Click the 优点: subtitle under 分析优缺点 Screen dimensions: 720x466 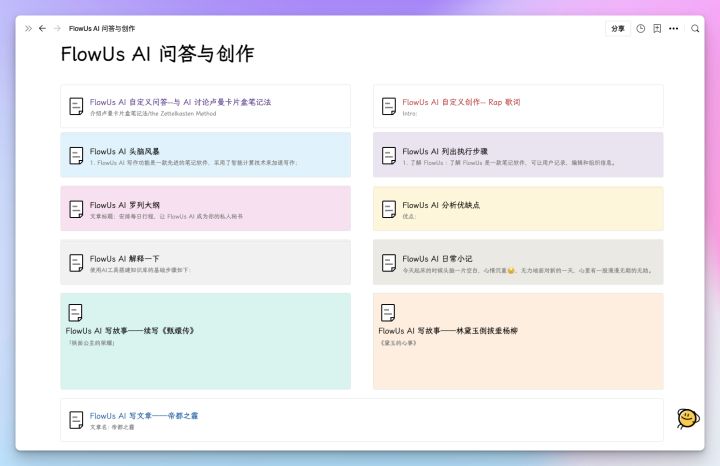coord(409,216)
